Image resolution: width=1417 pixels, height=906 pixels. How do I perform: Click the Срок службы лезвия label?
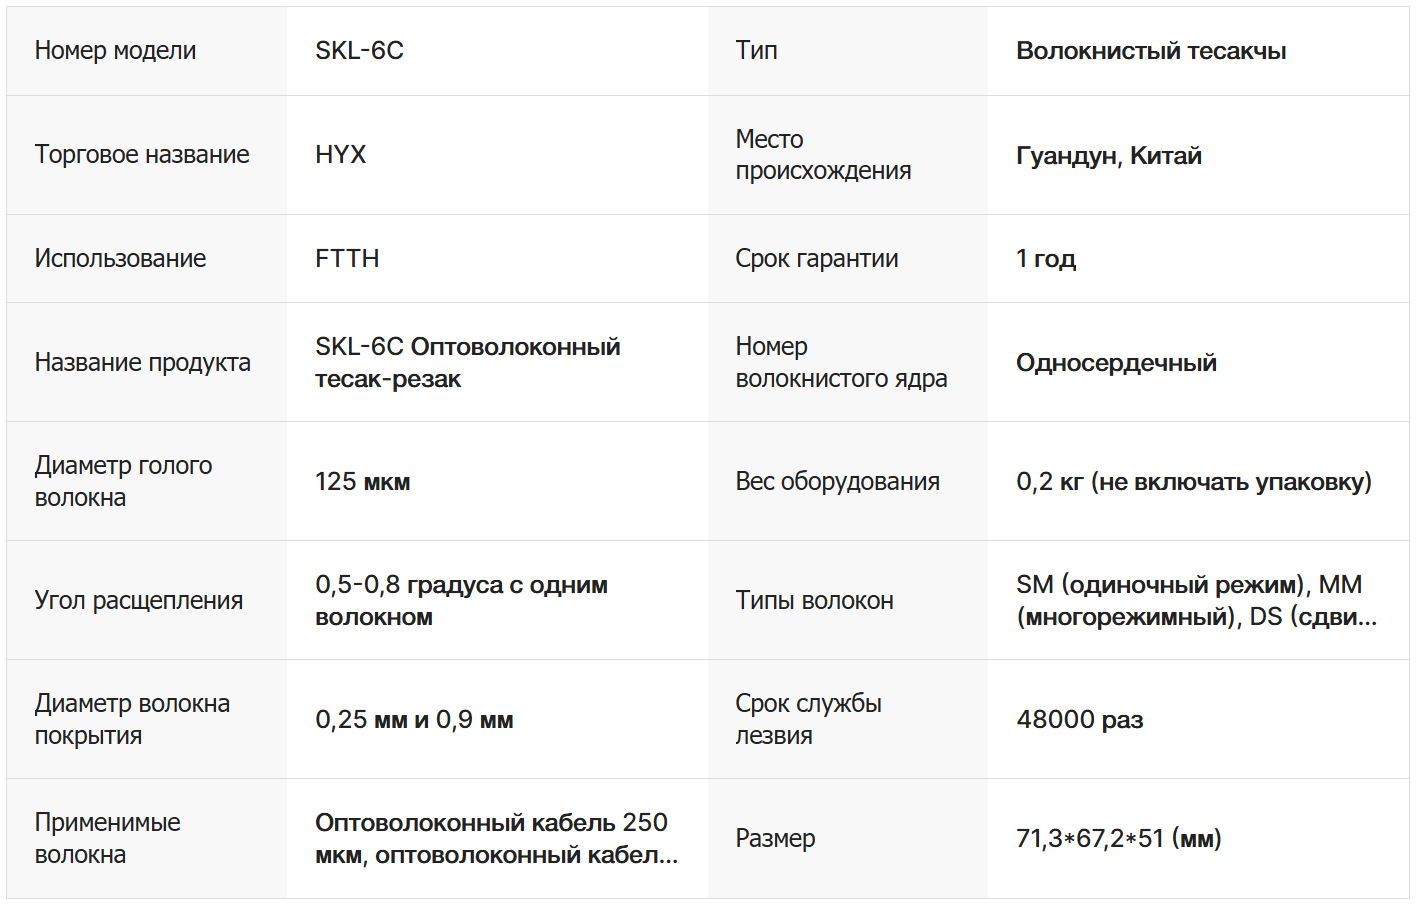click(808, 720)
